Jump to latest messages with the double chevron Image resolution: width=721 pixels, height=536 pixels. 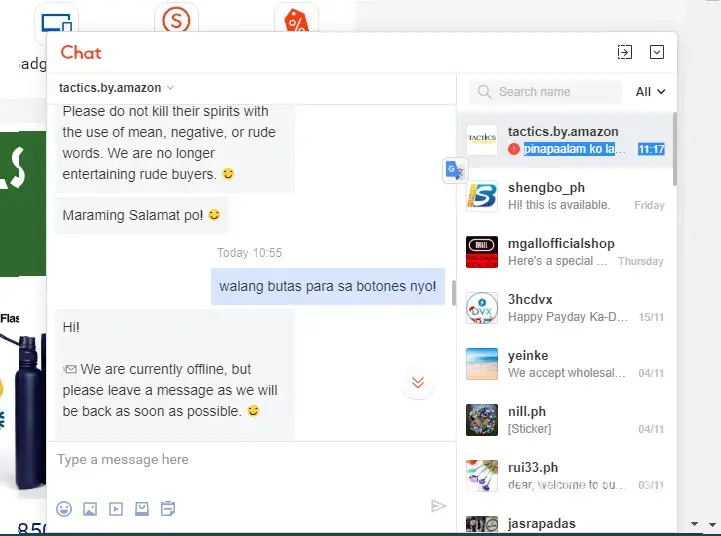[x=418, y=382]
